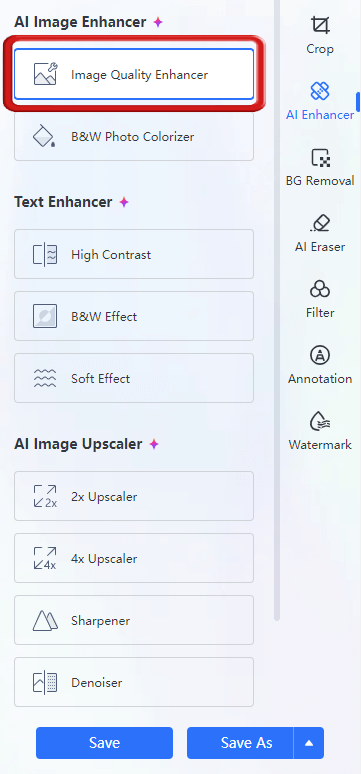Image resolution: width=361 pixels, height=774 pixels.
Task: Open the BG Removal tool
Action: [x=320, y=167]
